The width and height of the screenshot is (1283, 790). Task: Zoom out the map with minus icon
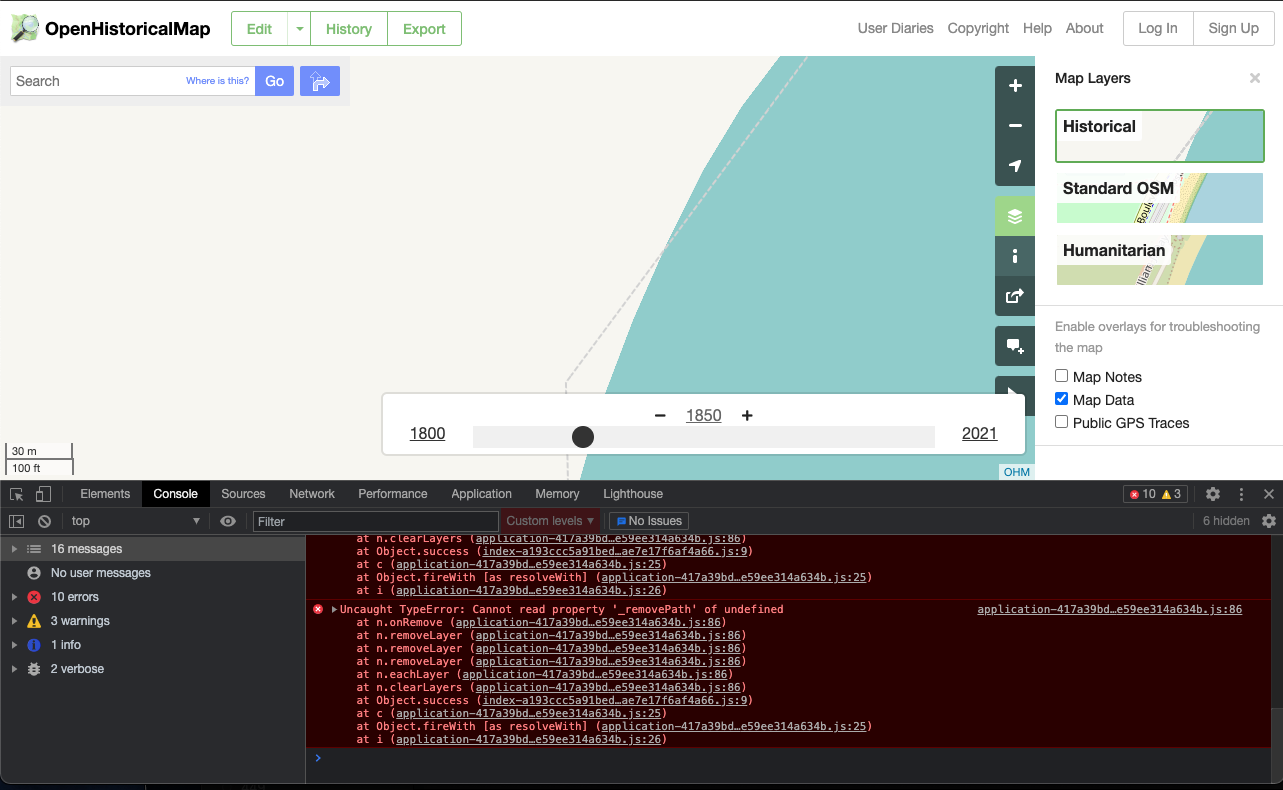(x=1015, y=126)
